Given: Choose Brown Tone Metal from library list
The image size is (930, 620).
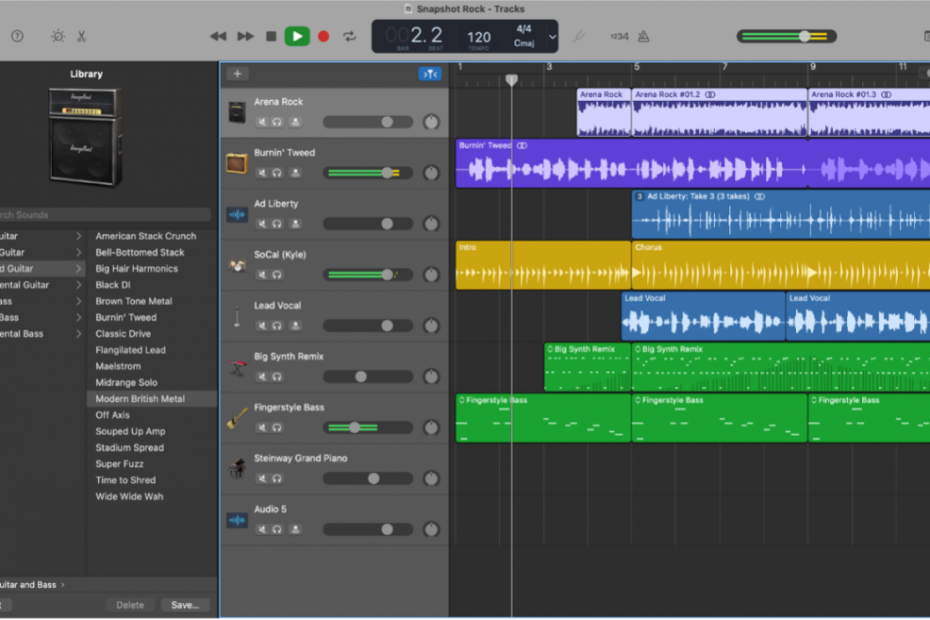Looking at the screenshot, I should tap(134, 301).
